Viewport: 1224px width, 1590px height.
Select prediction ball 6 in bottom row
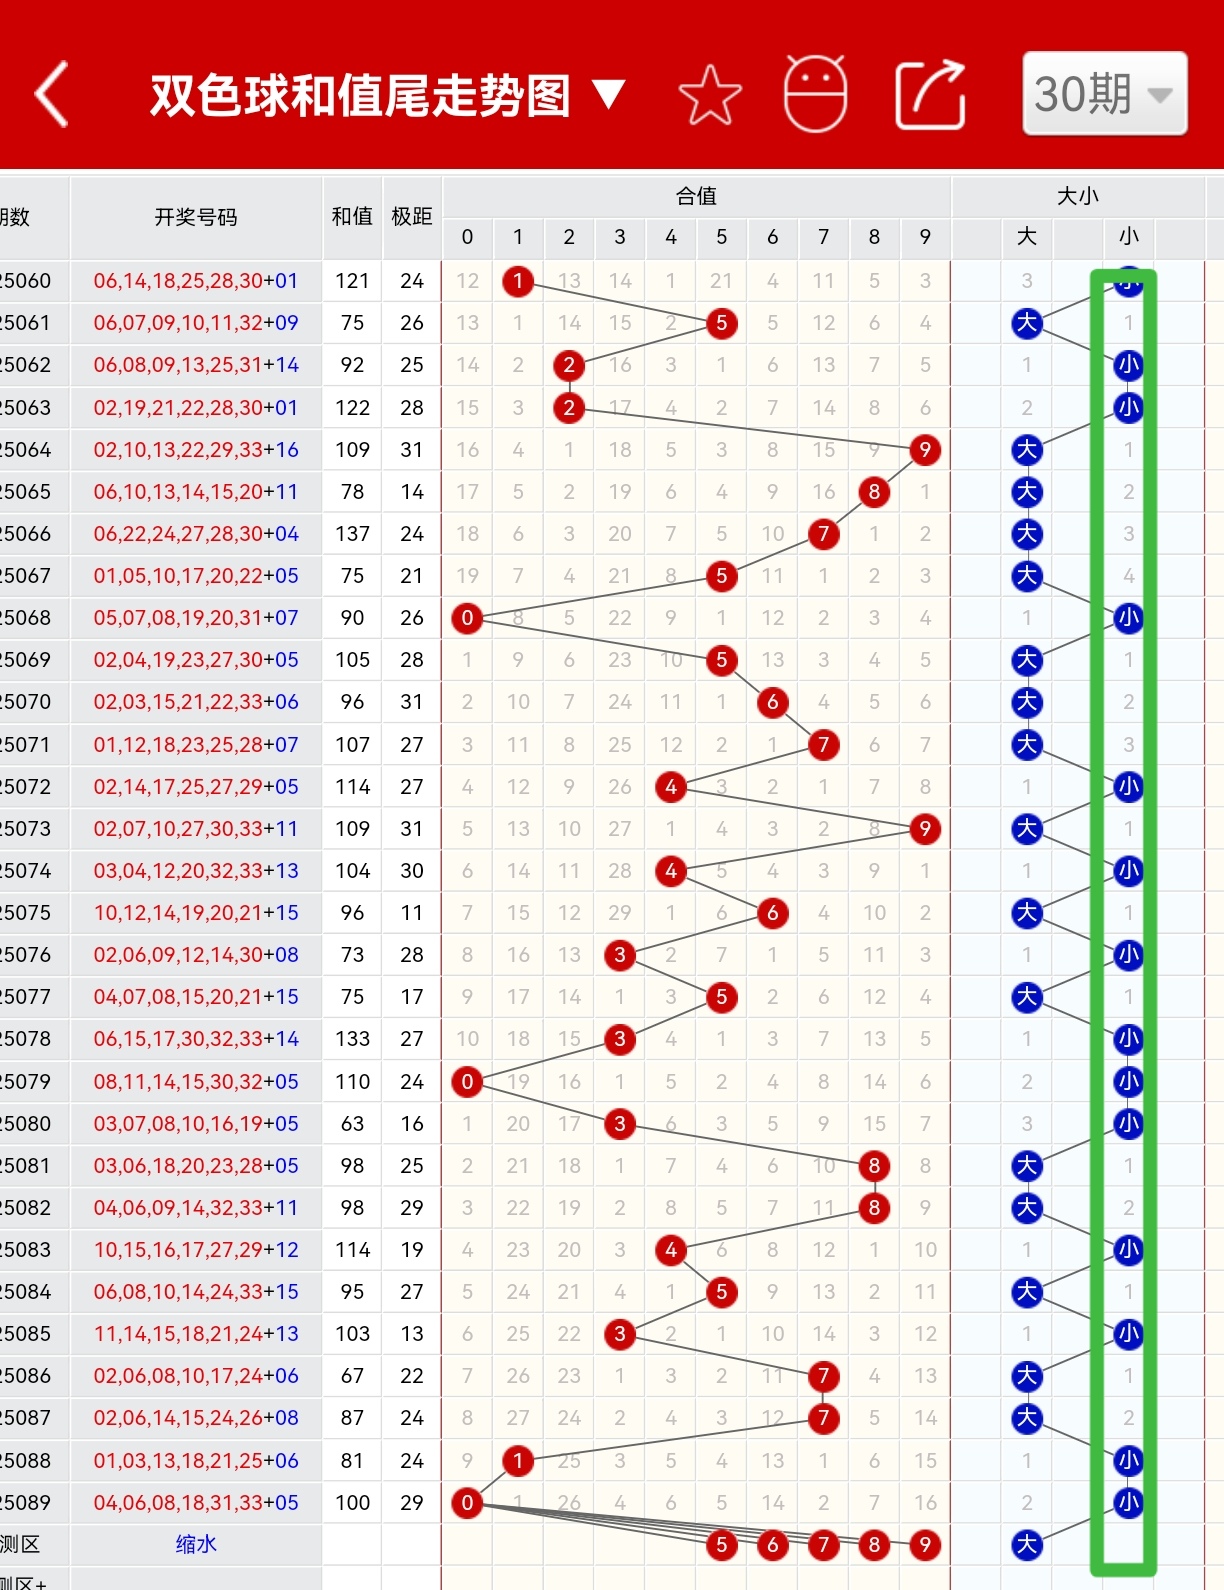coord(772,1545)
